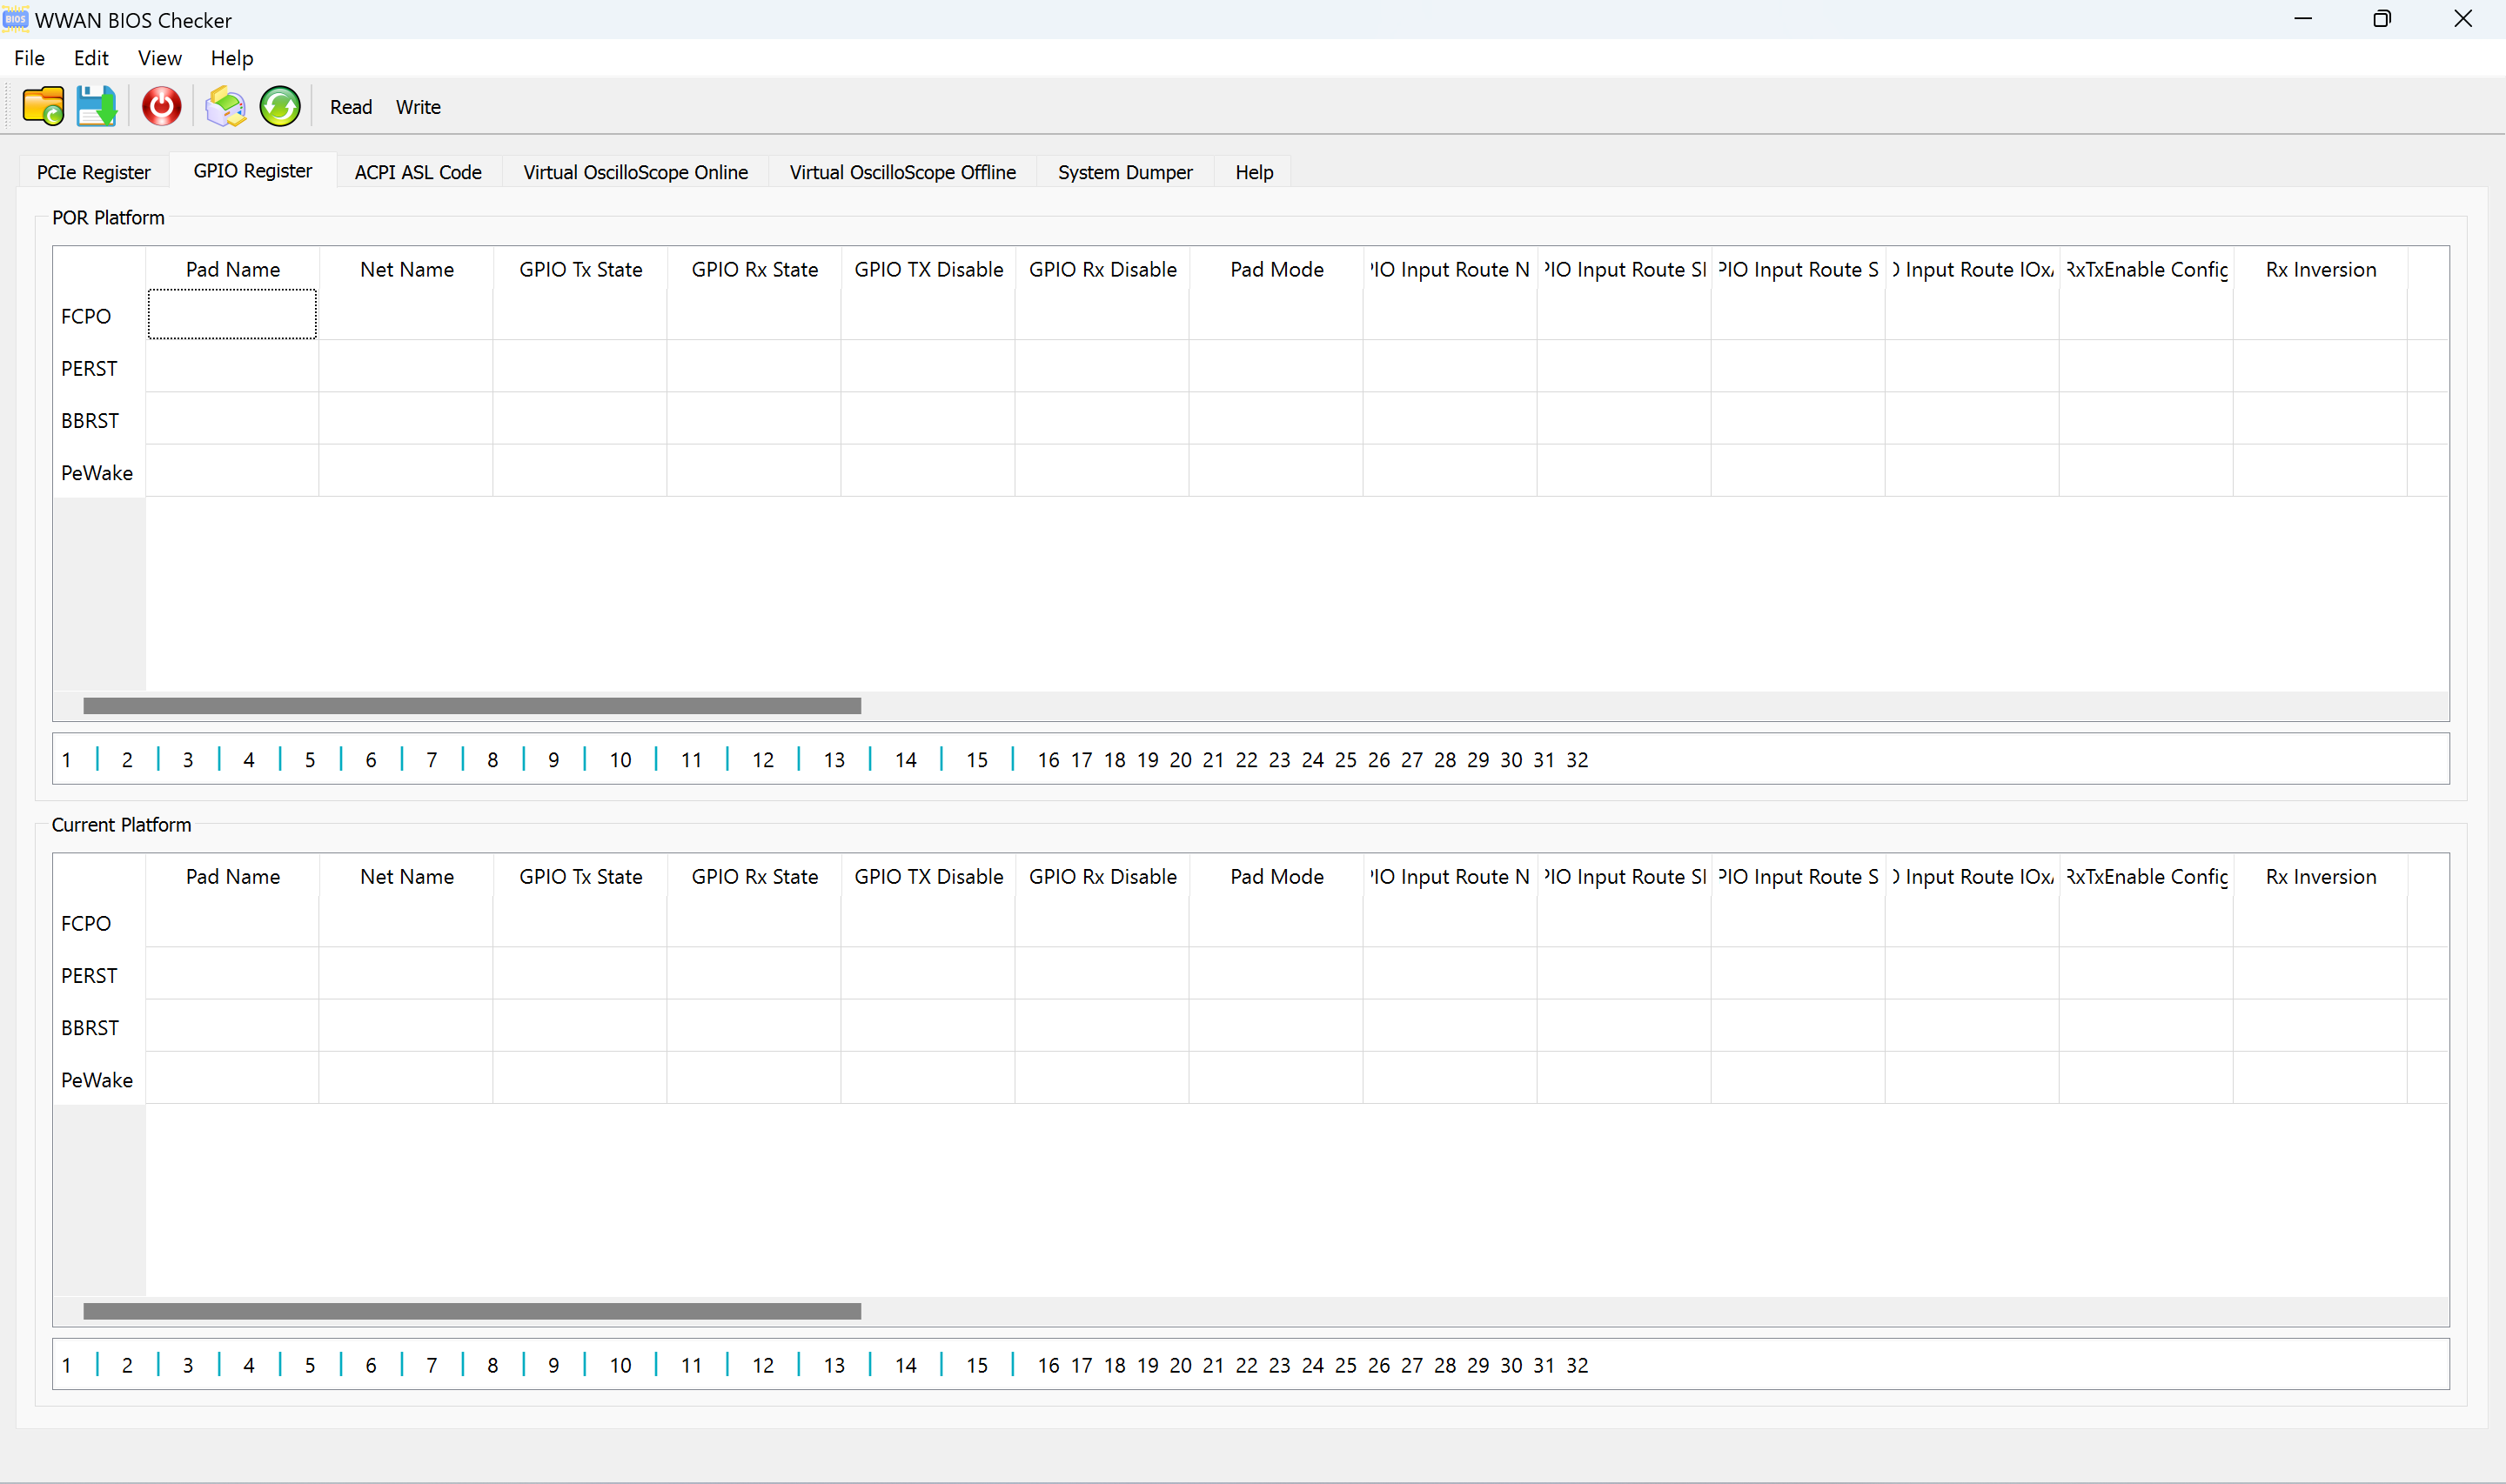2506x1484 pixels.
Task: Switch to the PCIe Register tab
Action: coord(93,172)
